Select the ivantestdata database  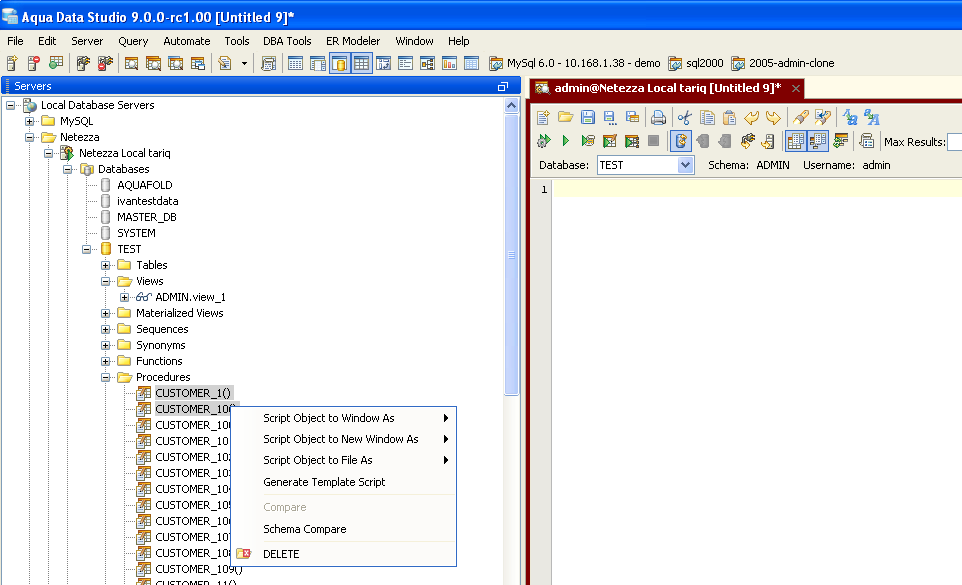(147, 201)
